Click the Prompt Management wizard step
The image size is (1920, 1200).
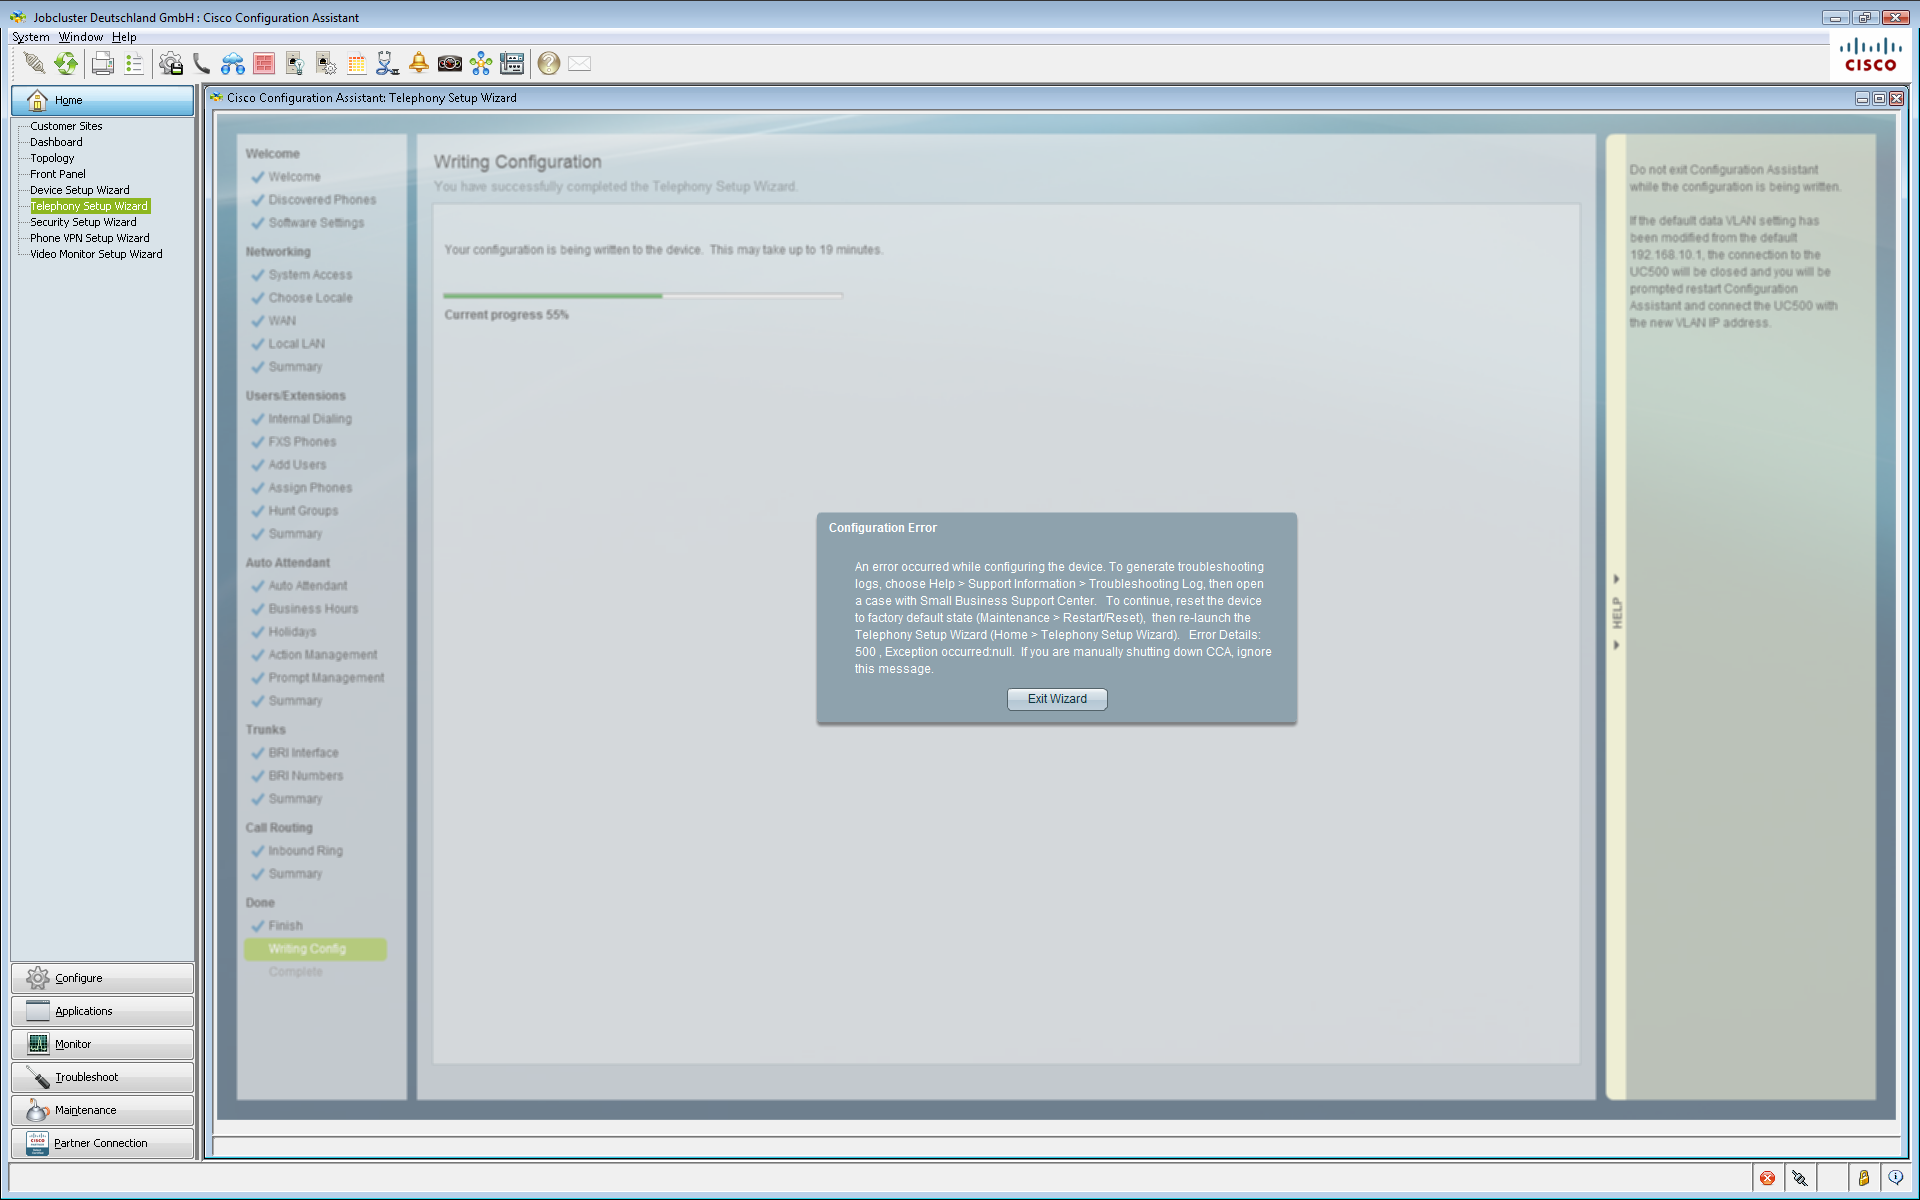[326, 678]
